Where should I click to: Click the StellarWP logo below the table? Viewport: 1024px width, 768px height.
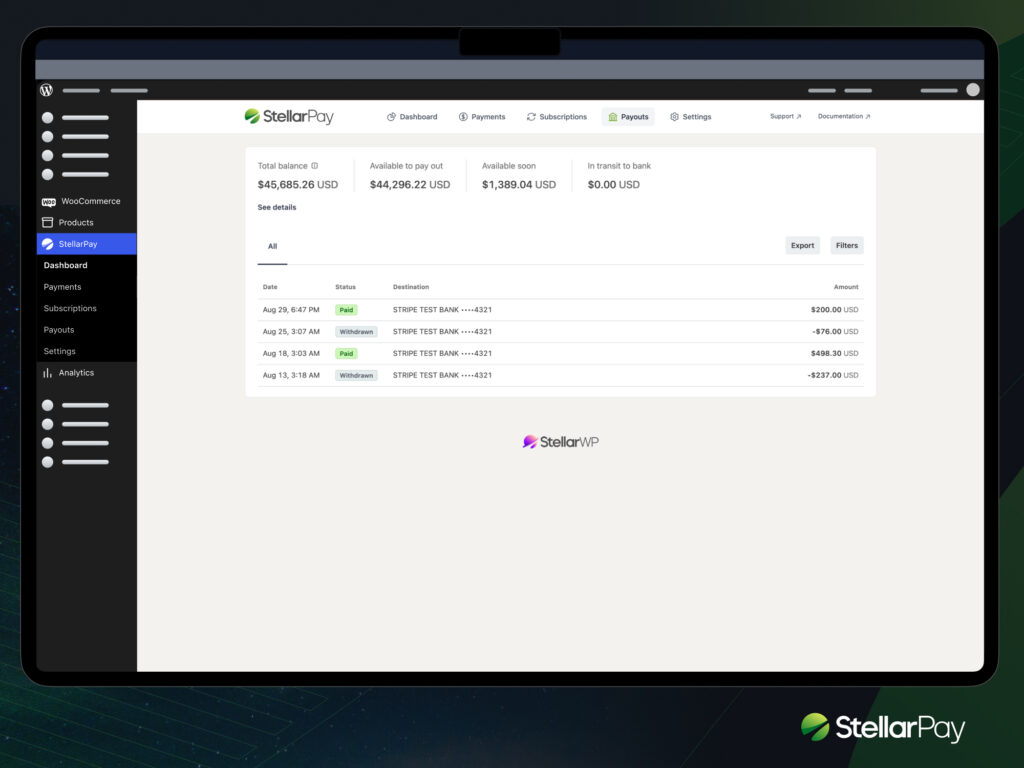560,441
